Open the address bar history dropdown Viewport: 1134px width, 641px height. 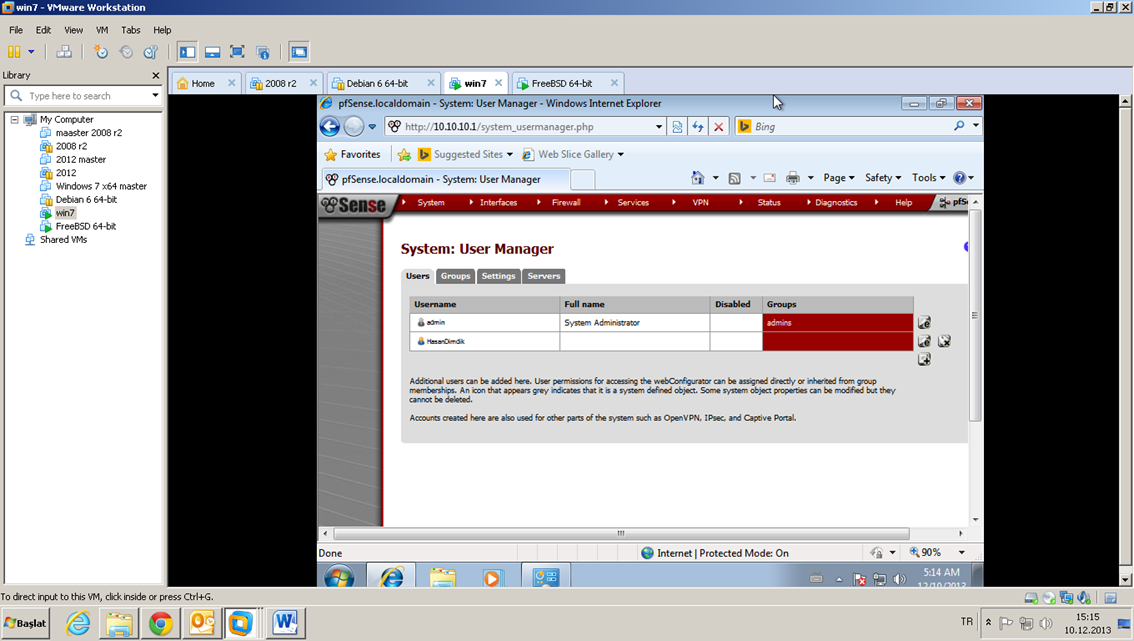[659, 127]
